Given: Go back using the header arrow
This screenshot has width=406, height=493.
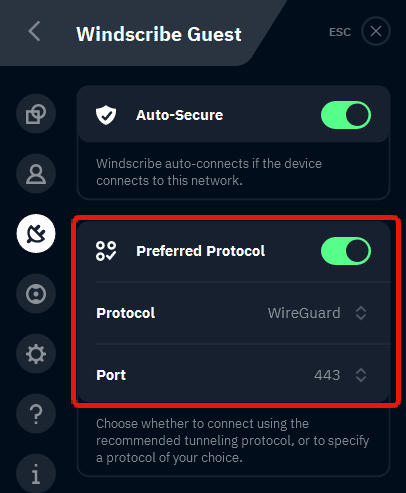Looking at the screenshot, I should click(34, 31).
